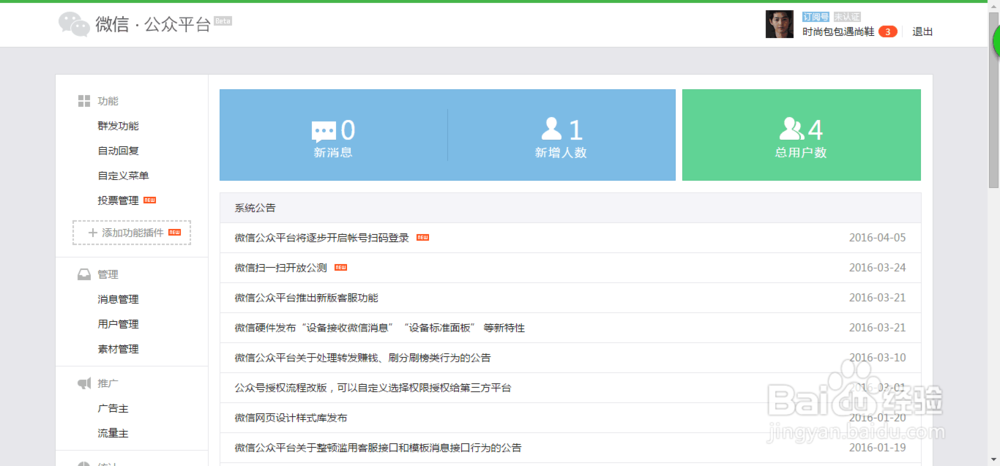
Task: Open 广告主 in the sidebar
Action: tap(113, 408)
